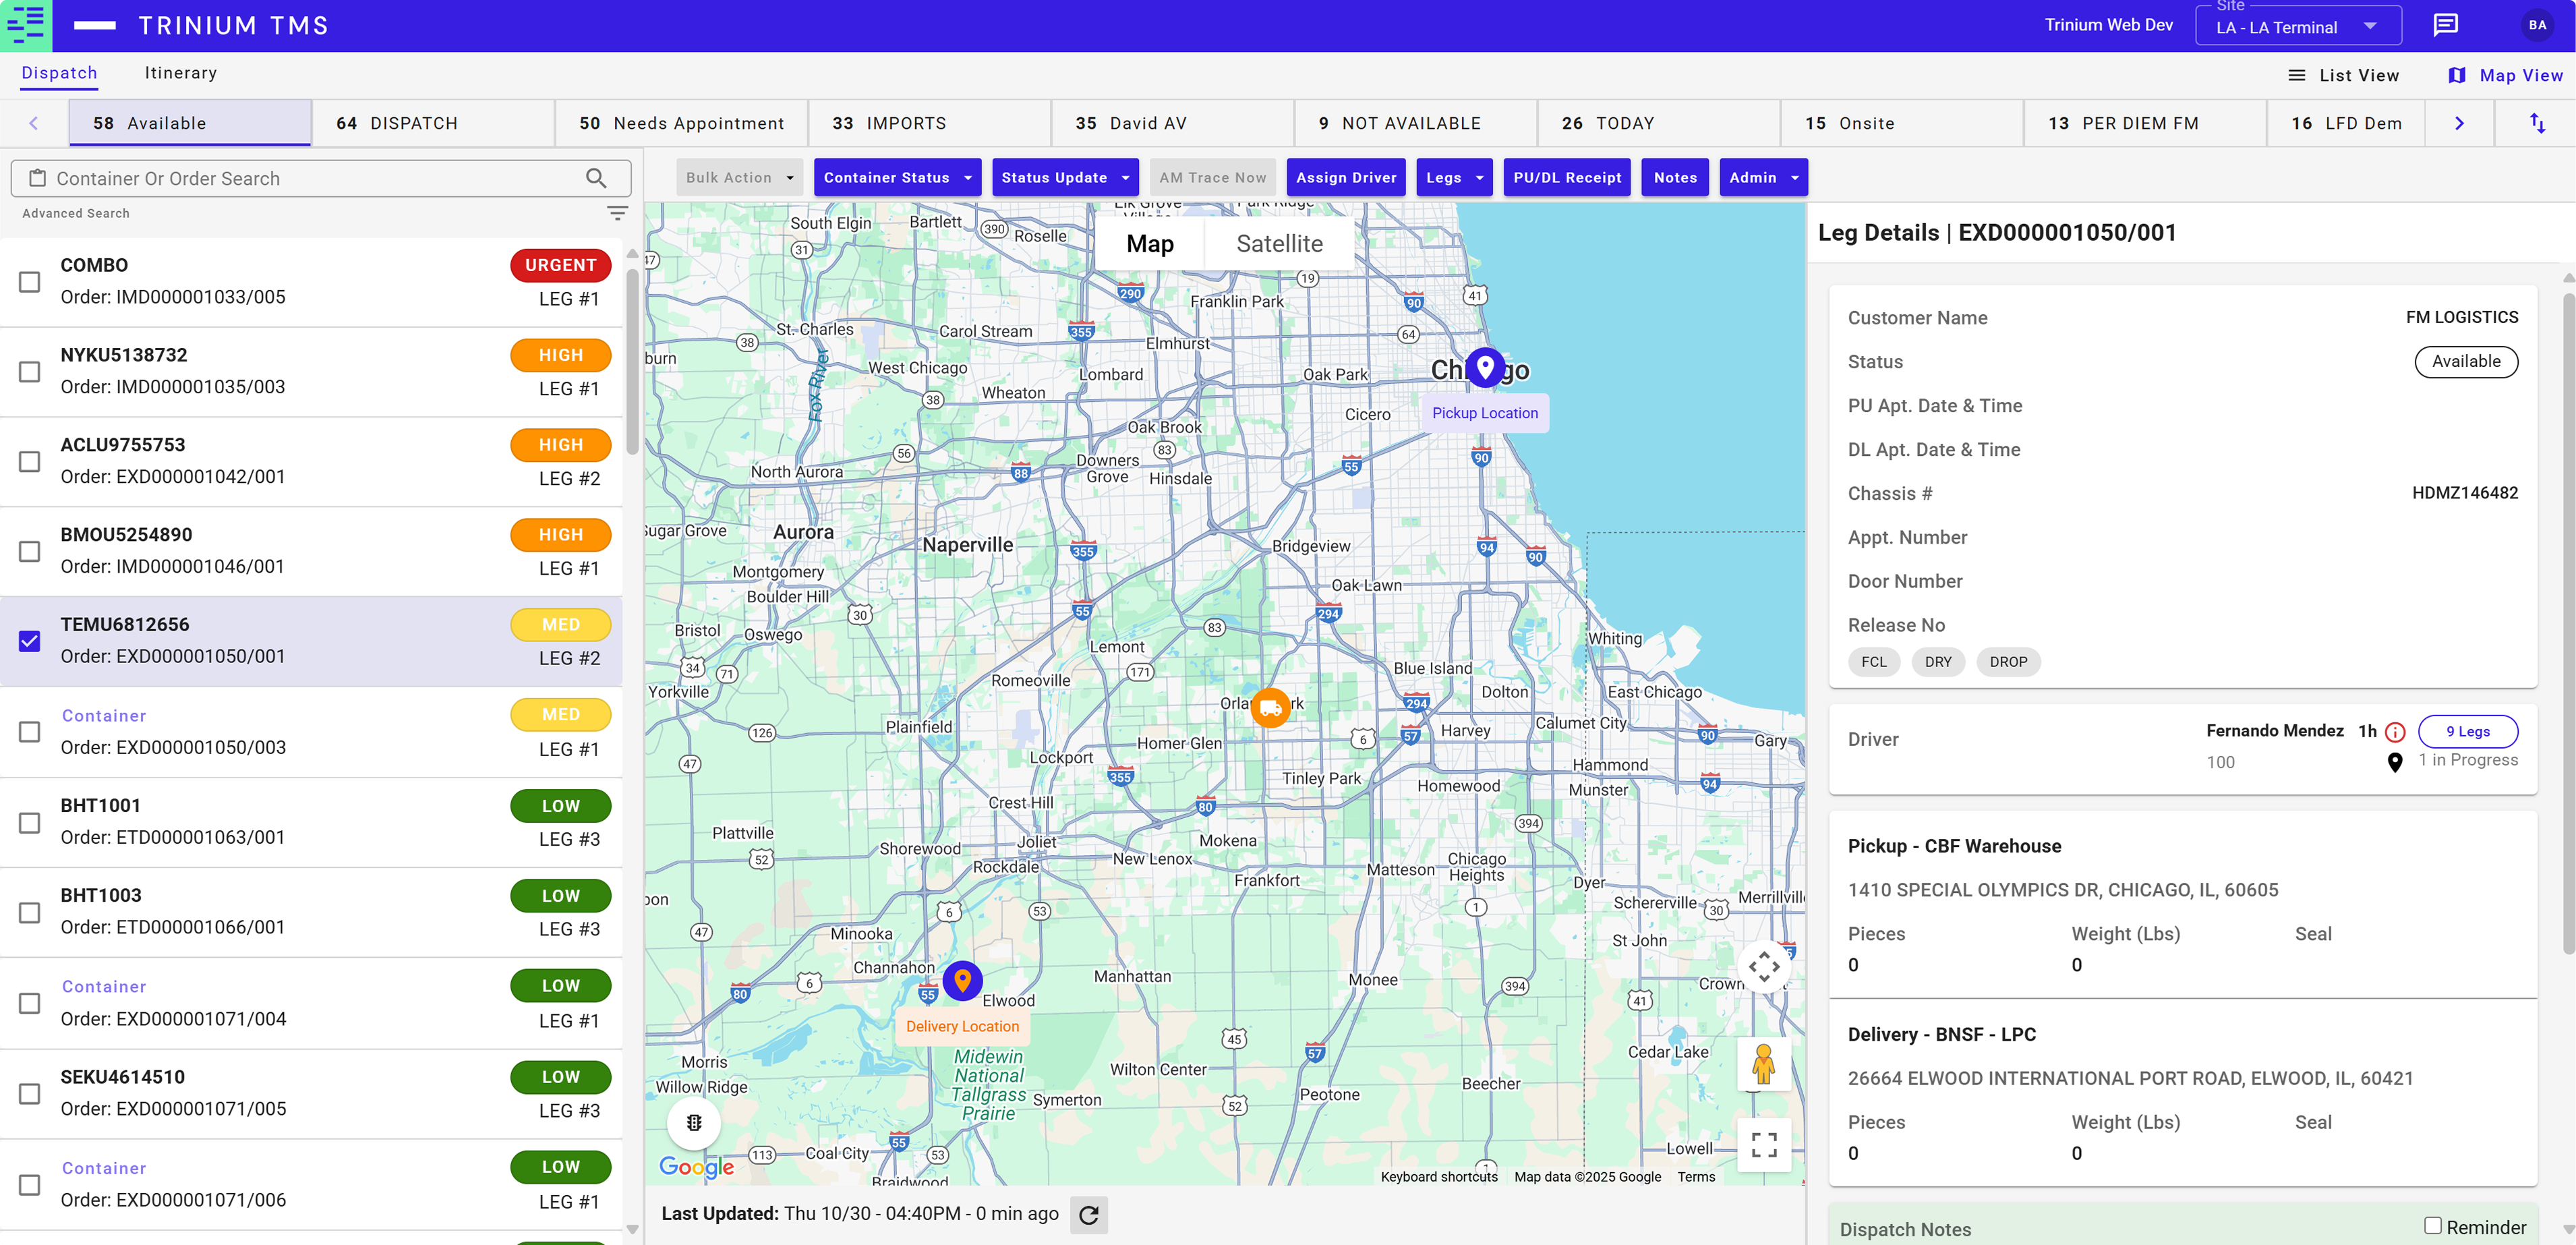Toggle fullscreen map view icon
The width and height of the screenshot is (2576, 1245).
[1764, 1145]
